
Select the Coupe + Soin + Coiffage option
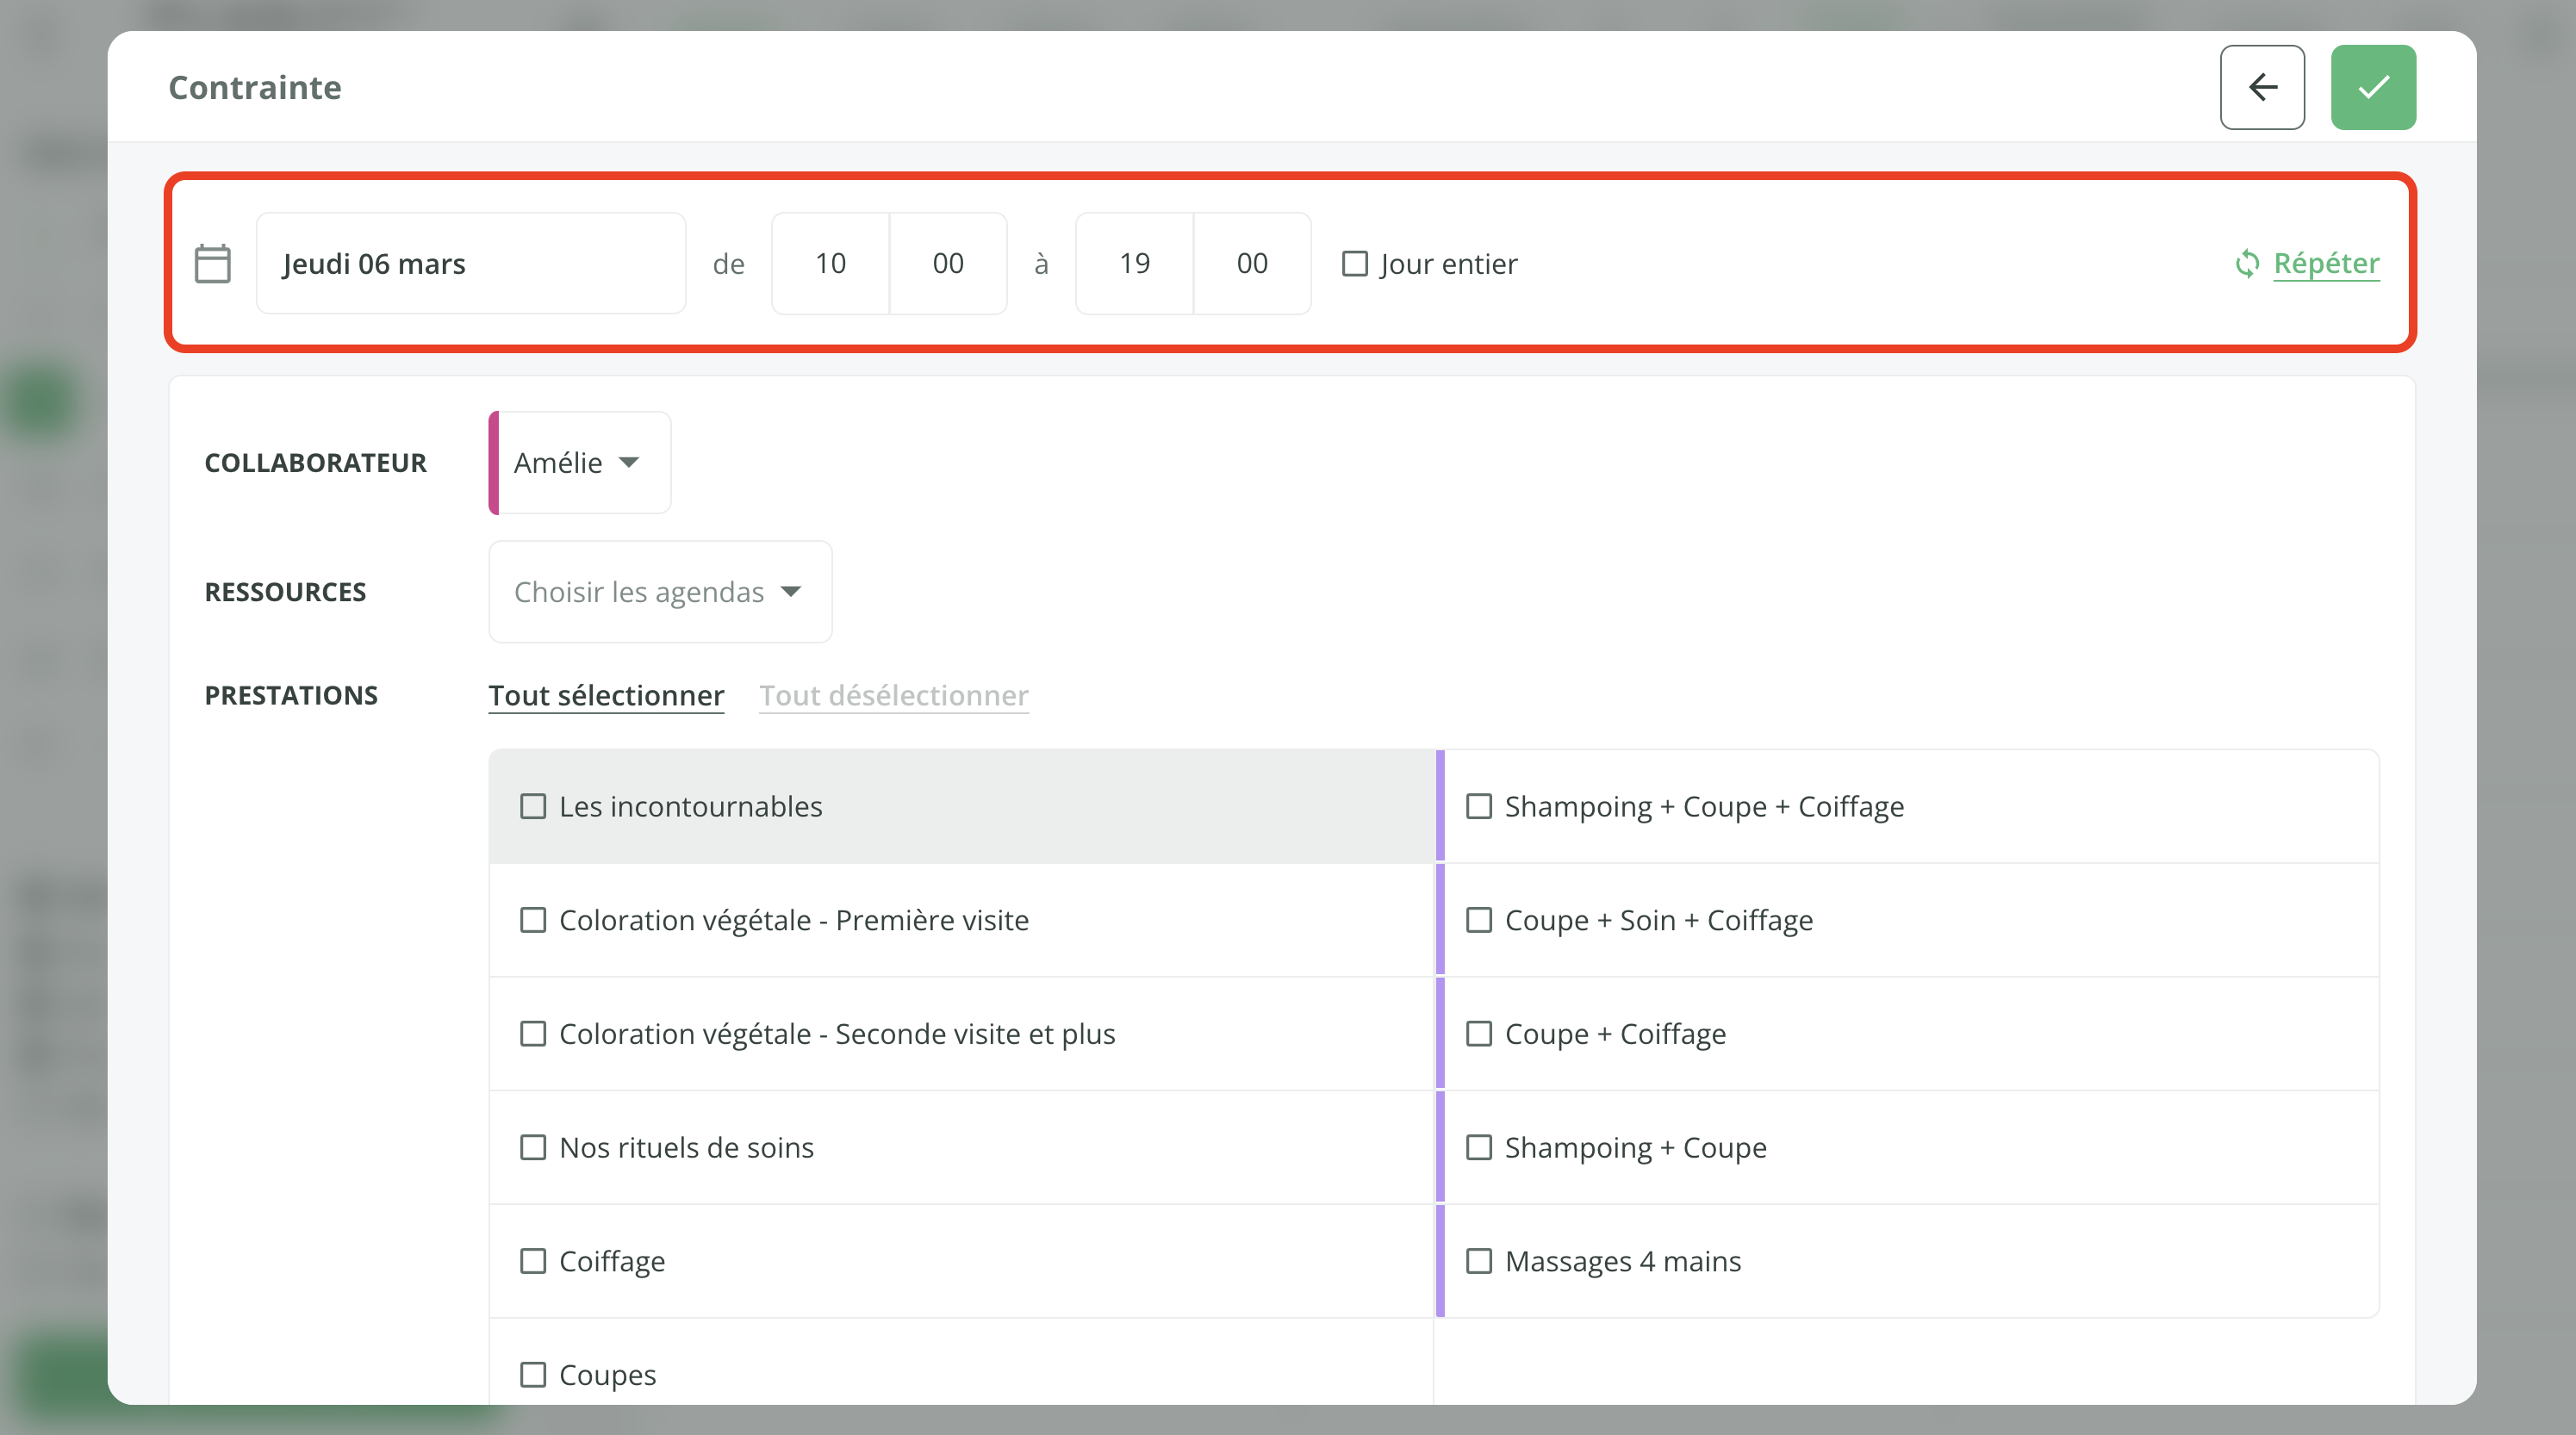click(x=1480, y=920)
